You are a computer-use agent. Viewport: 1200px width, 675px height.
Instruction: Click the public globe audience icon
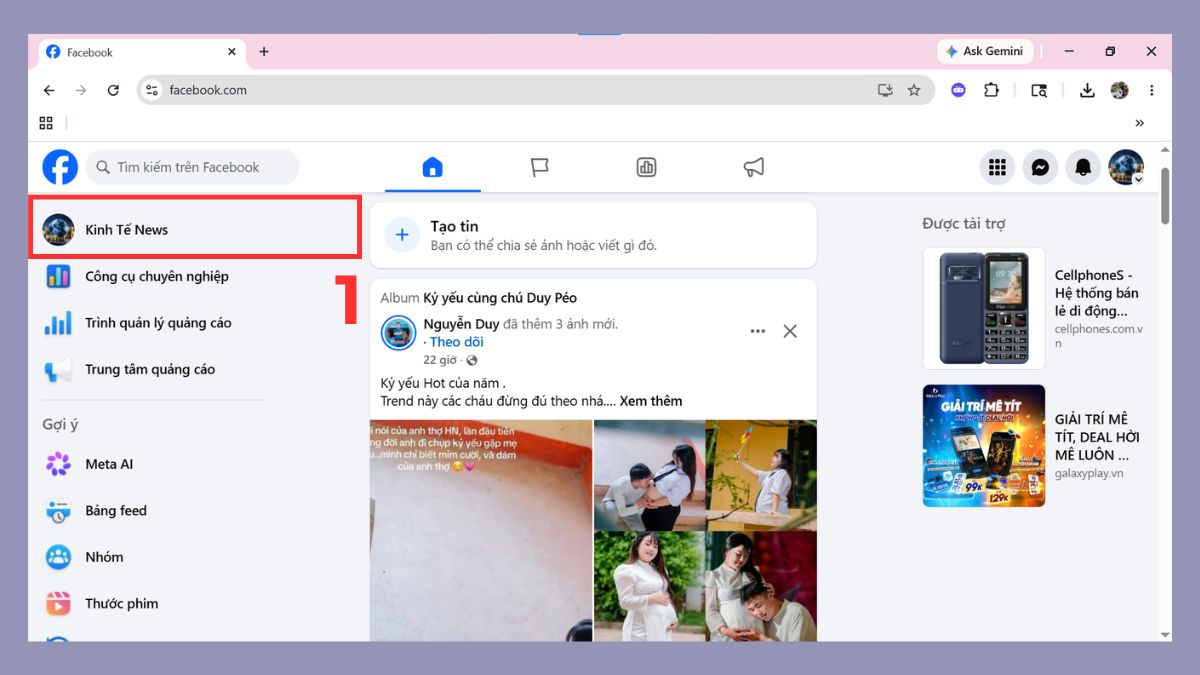[x=472, y=360]
